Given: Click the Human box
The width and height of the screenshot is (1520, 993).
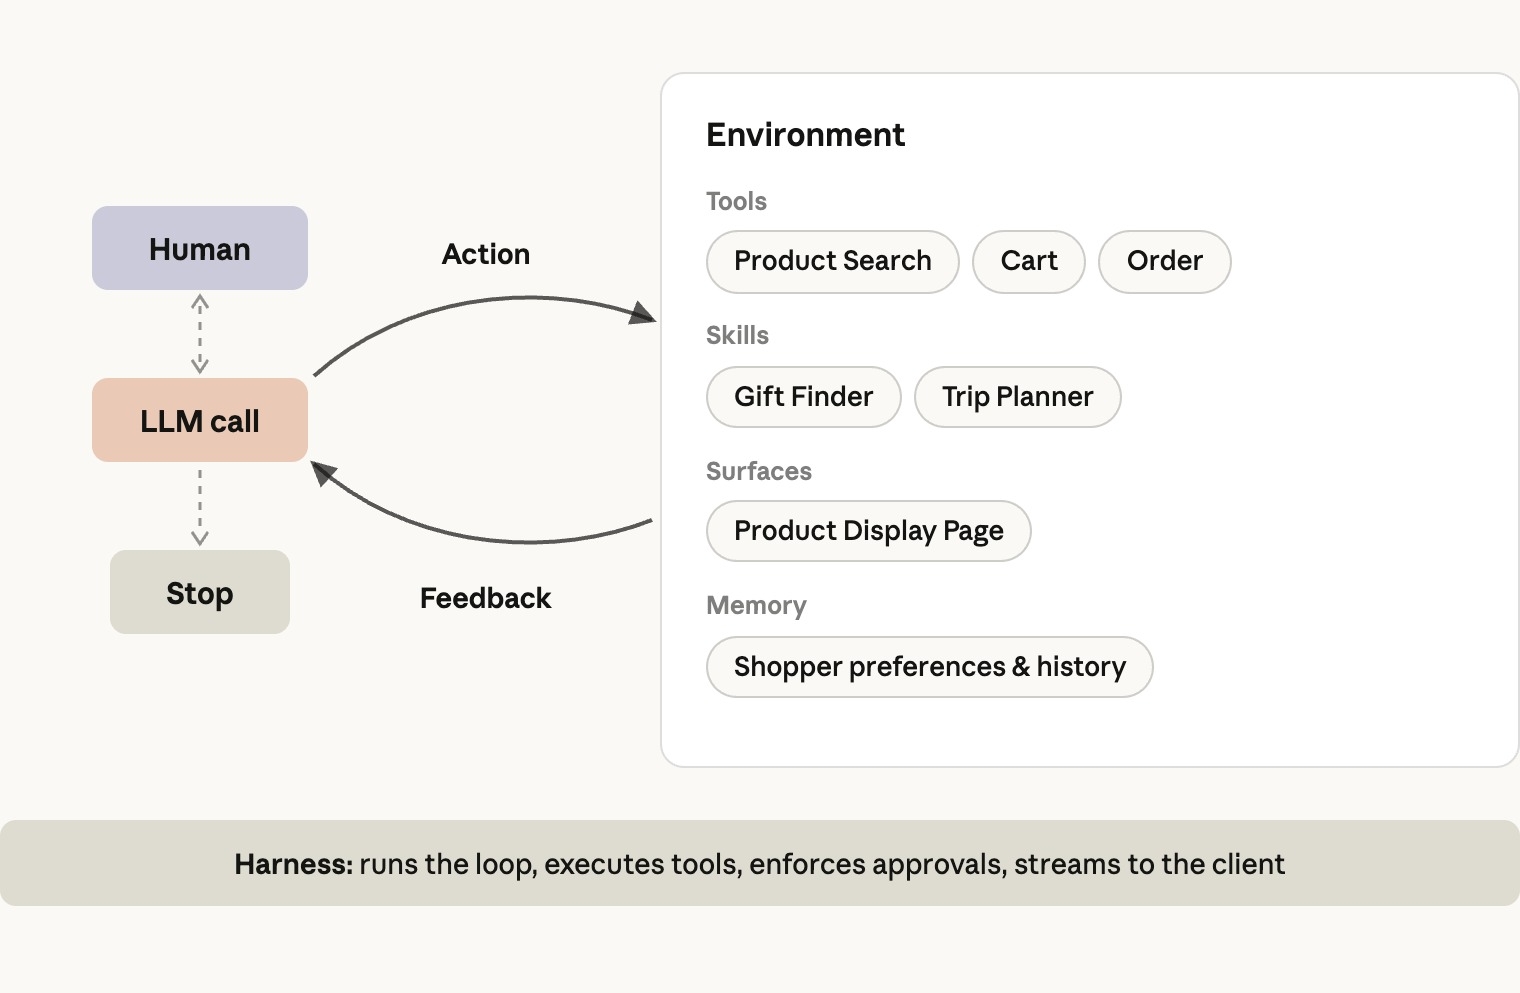Looking at the screenshot, I should (x=200, y=248).
